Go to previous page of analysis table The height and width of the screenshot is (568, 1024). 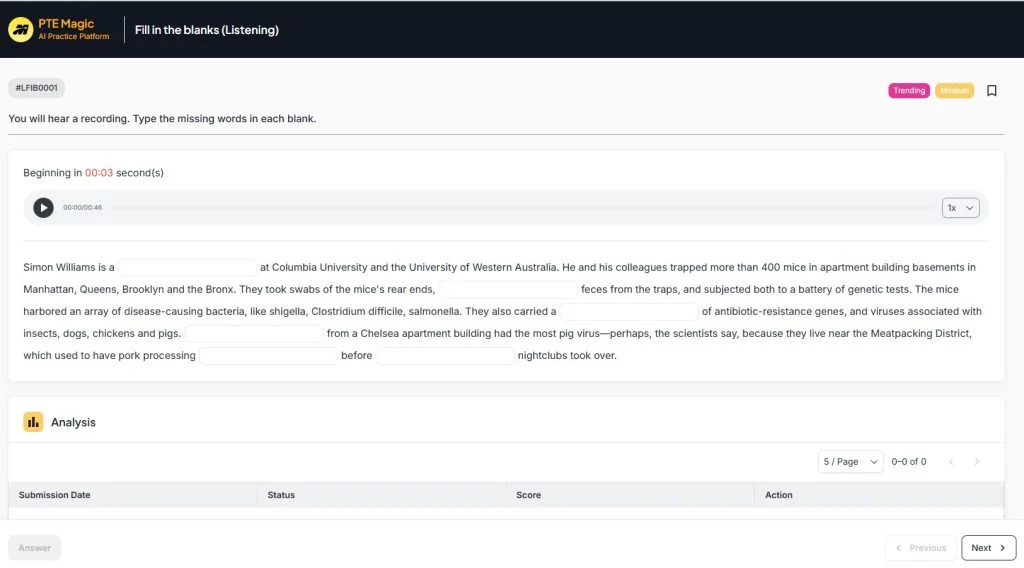951,462
